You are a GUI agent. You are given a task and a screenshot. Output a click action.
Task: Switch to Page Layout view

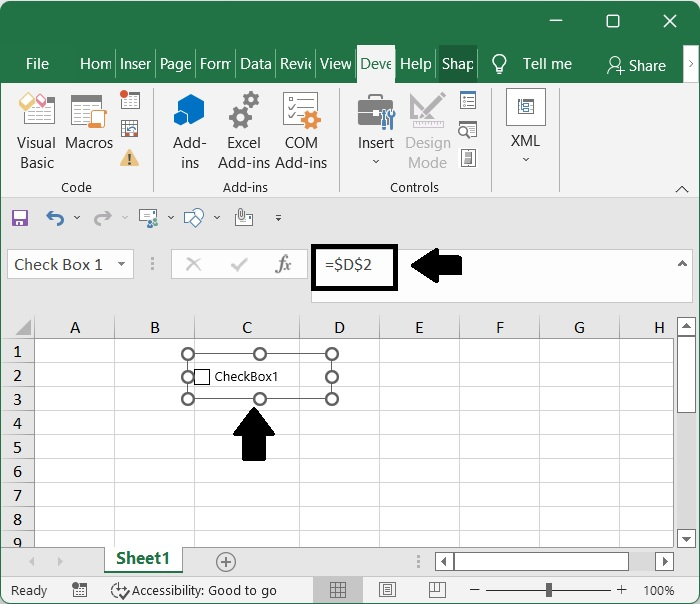tap(387, 590)
